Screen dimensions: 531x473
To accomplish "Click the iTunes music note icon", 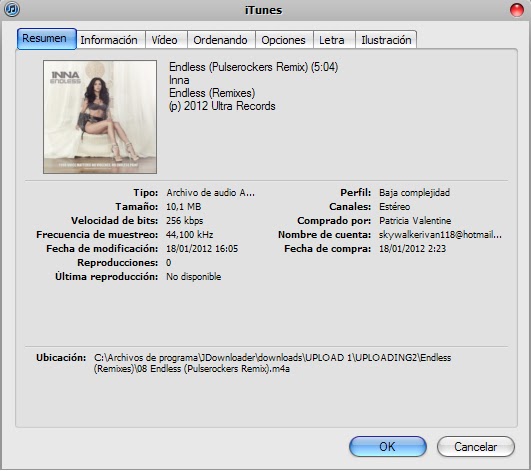I will (x=12, y=9).
